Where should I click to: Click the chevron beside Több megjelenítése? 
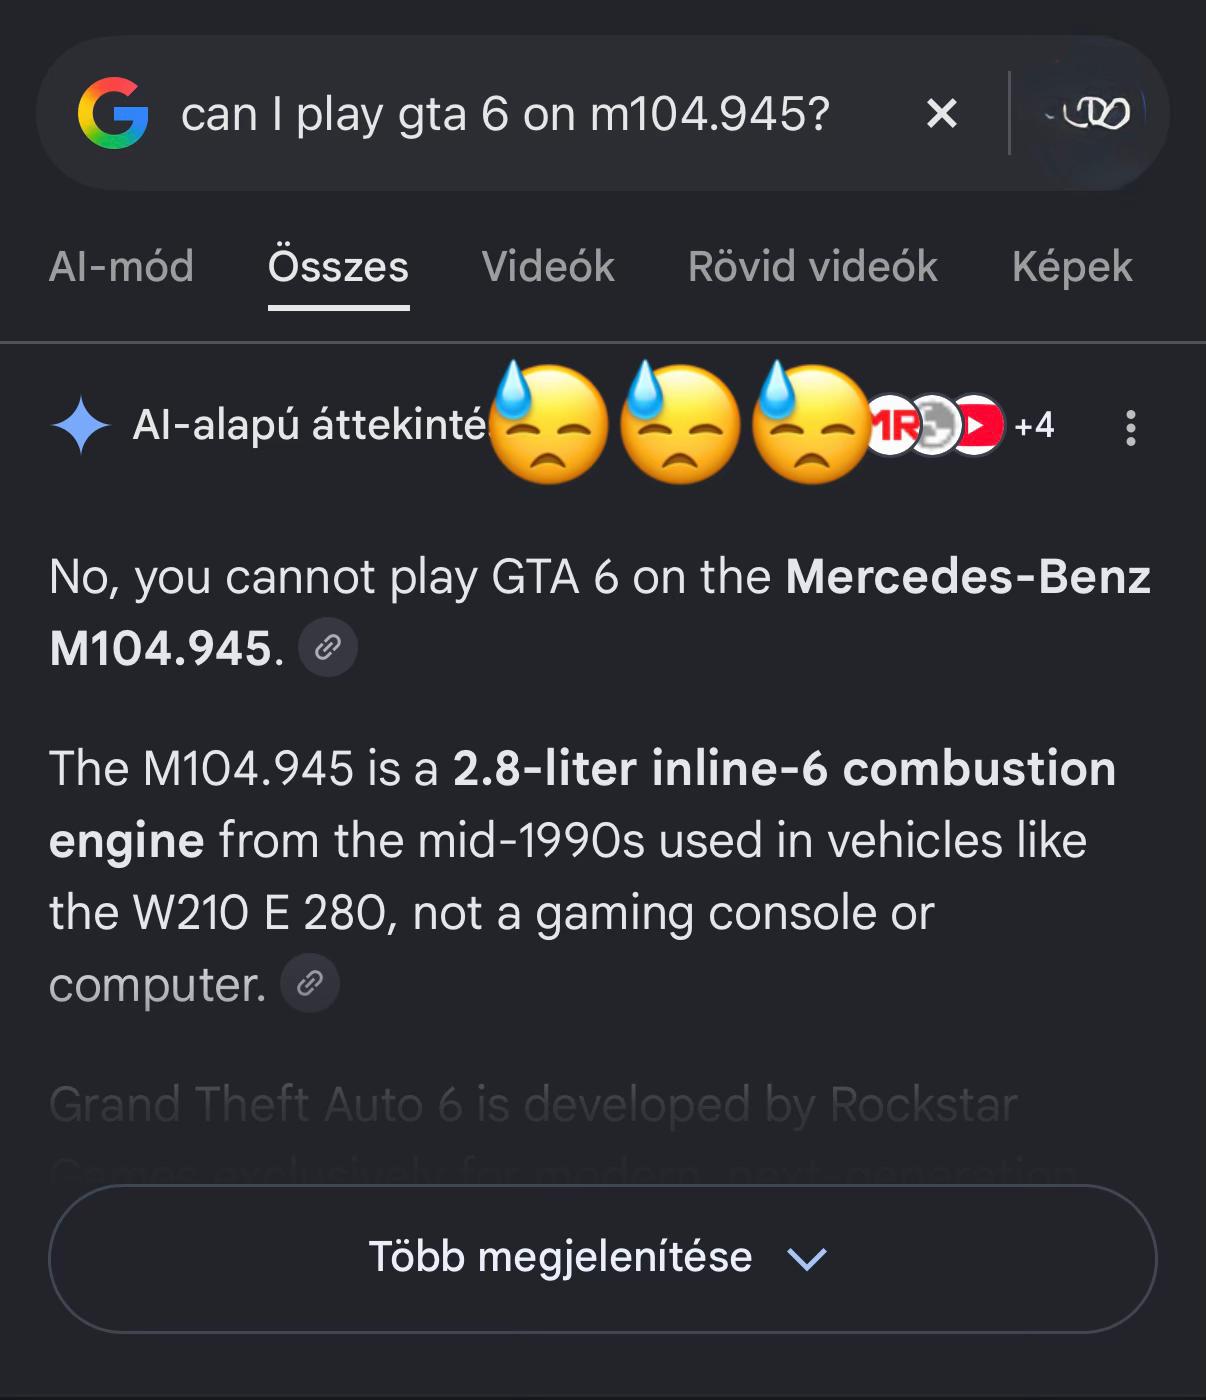[807, 1258]
